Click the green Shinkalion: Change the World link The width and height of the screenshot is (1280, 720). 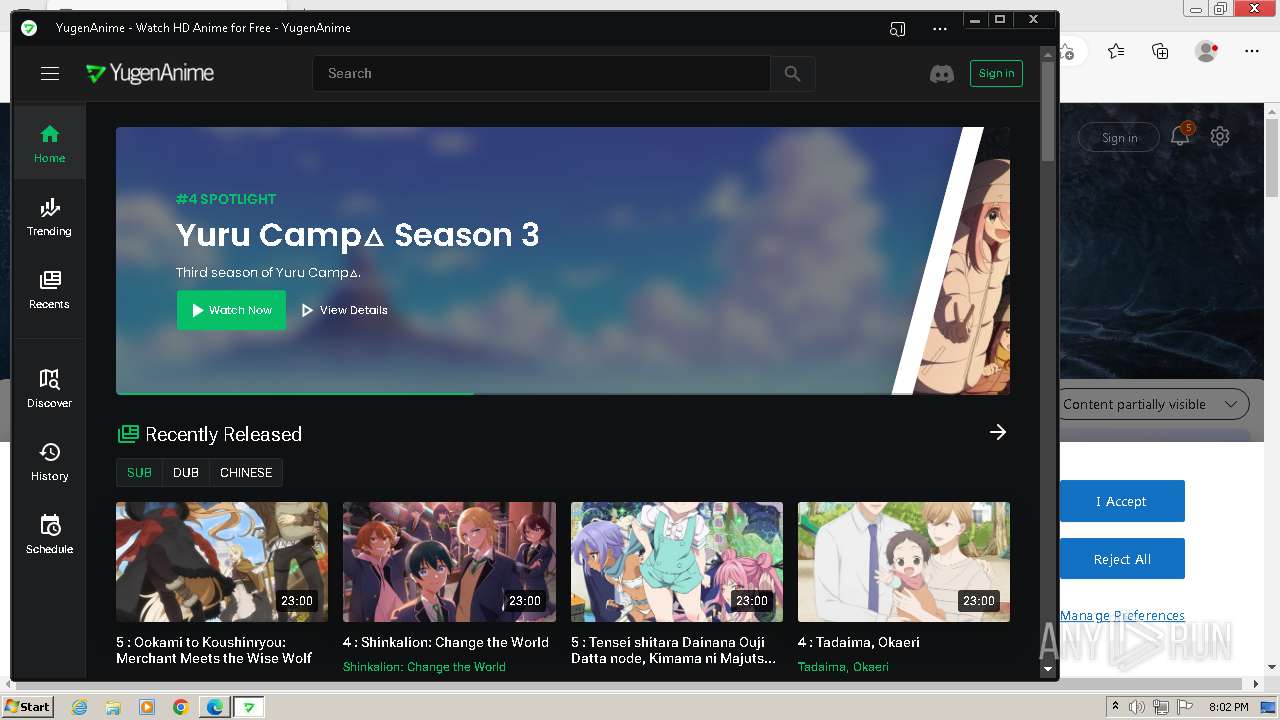(x=424, y=667)
